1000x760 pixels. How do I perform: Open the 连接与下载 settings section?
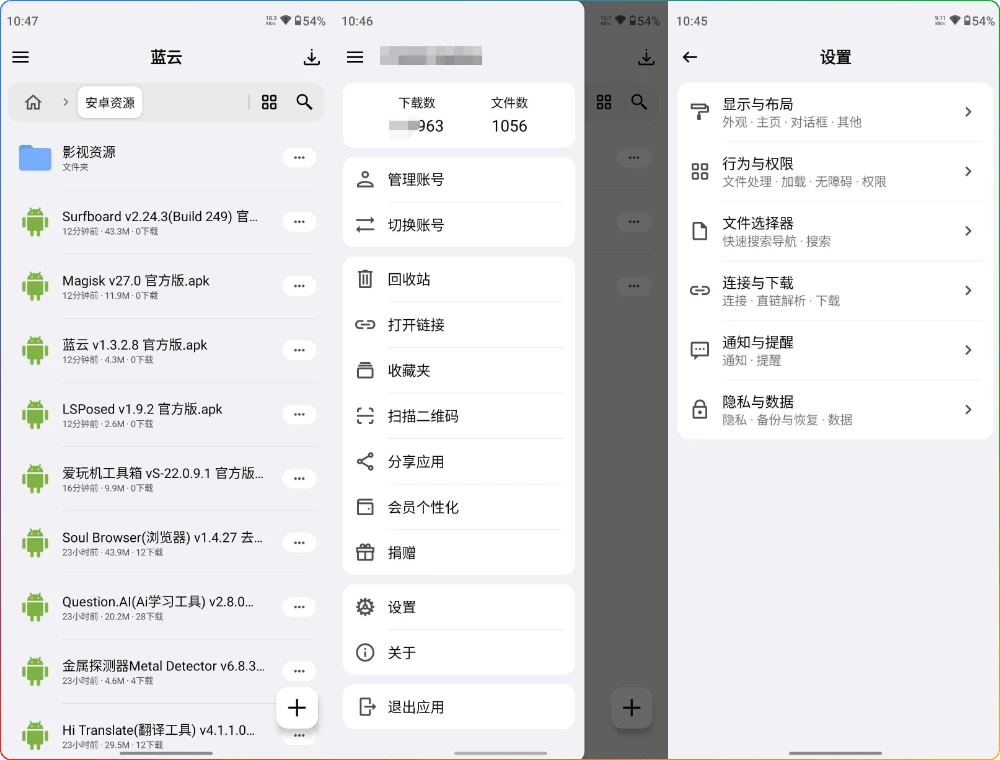pyautogui.click(x=835, y=291)
